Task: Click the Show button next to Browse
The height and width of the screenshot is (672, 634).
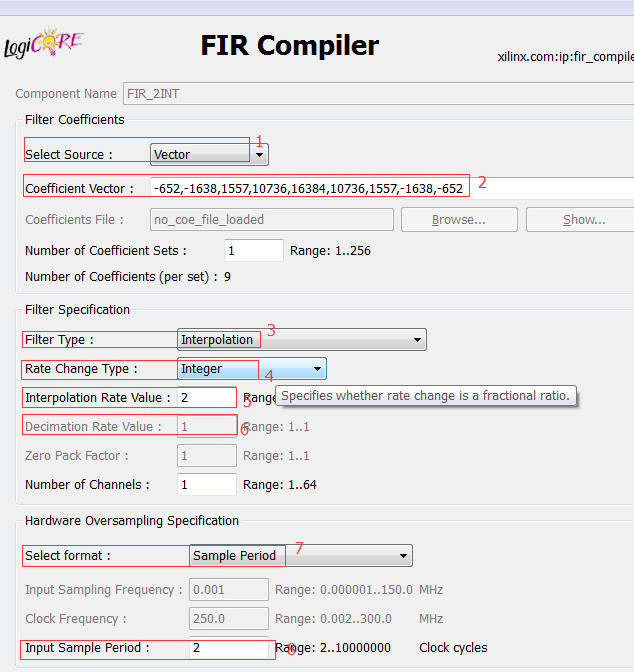Action: coord(580,219)
